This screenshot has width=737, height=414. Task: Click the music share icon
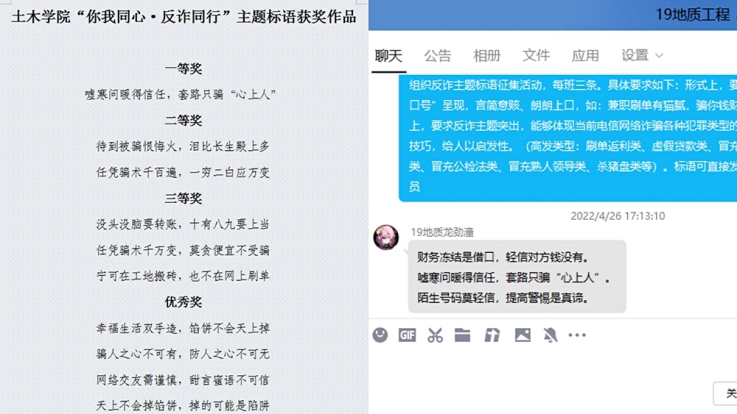coord(492,335)
